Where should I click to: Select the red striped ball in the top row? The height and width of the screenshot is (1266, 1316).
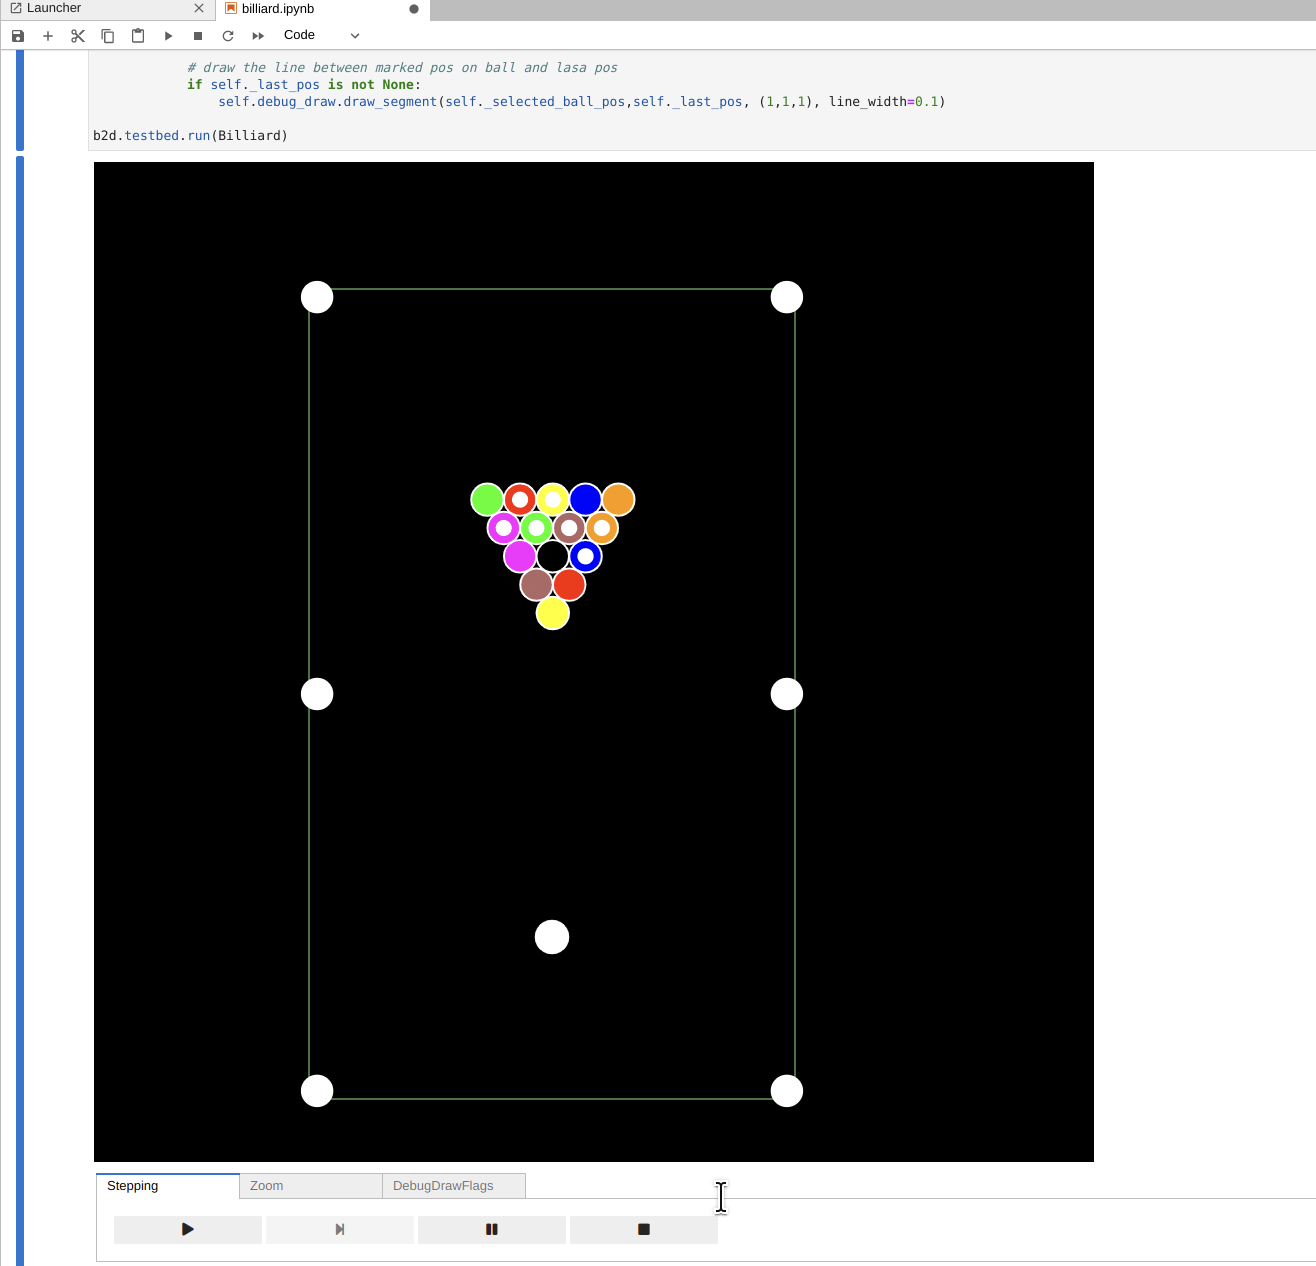pyautogui.click(x=520, y=499)
